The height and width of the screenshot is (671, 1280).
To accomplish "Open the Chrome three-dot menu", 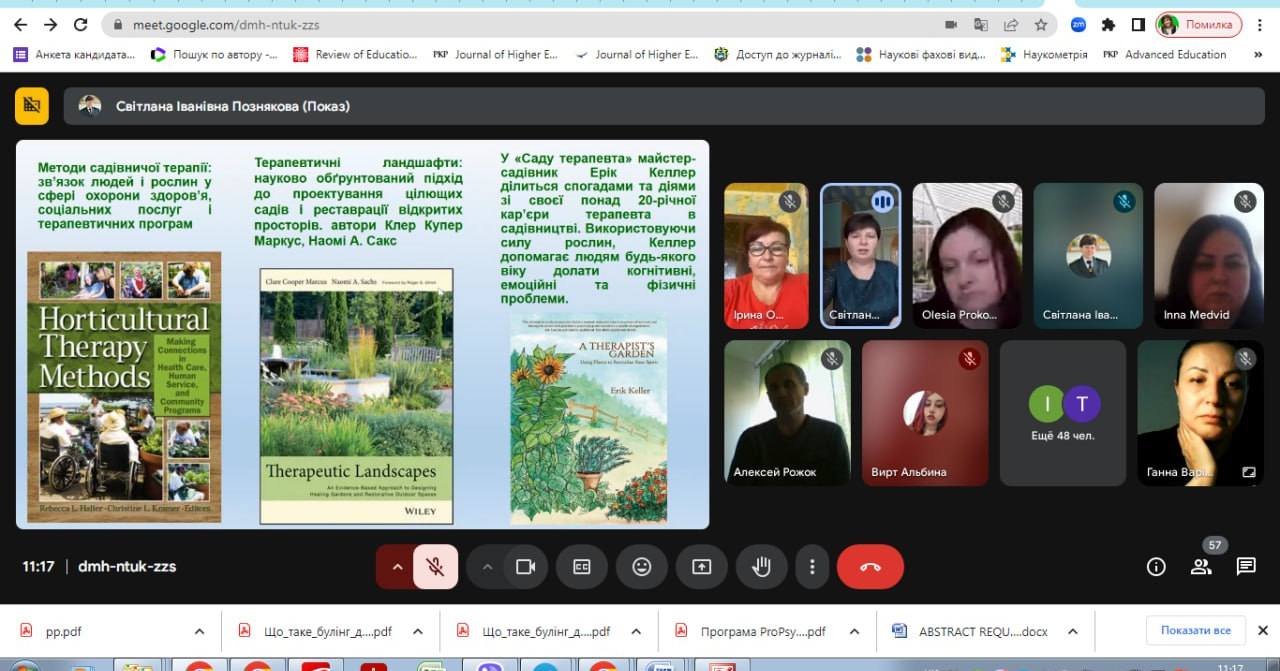I will click(1260, 25).
